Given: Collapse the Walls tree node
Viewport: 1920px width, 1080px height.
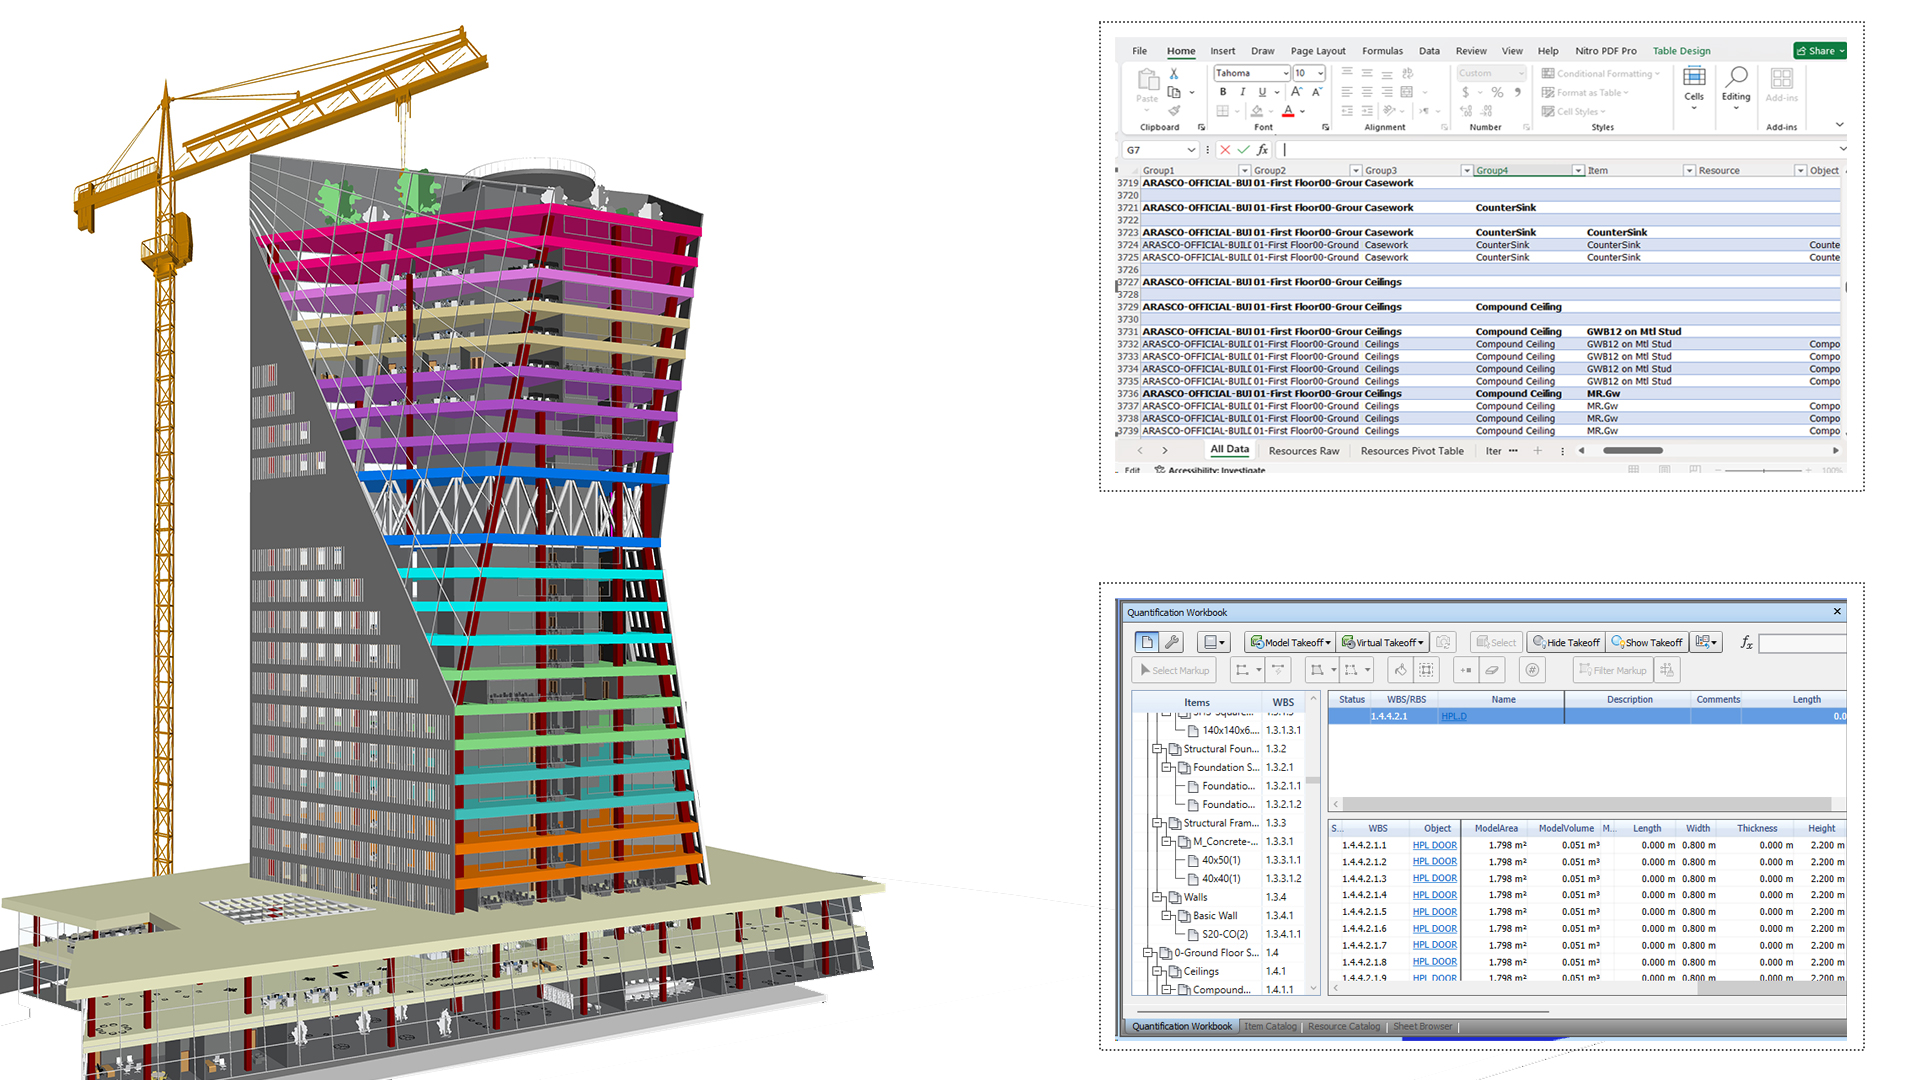Looking at the screenshot, I should (x=1157, y=897).
